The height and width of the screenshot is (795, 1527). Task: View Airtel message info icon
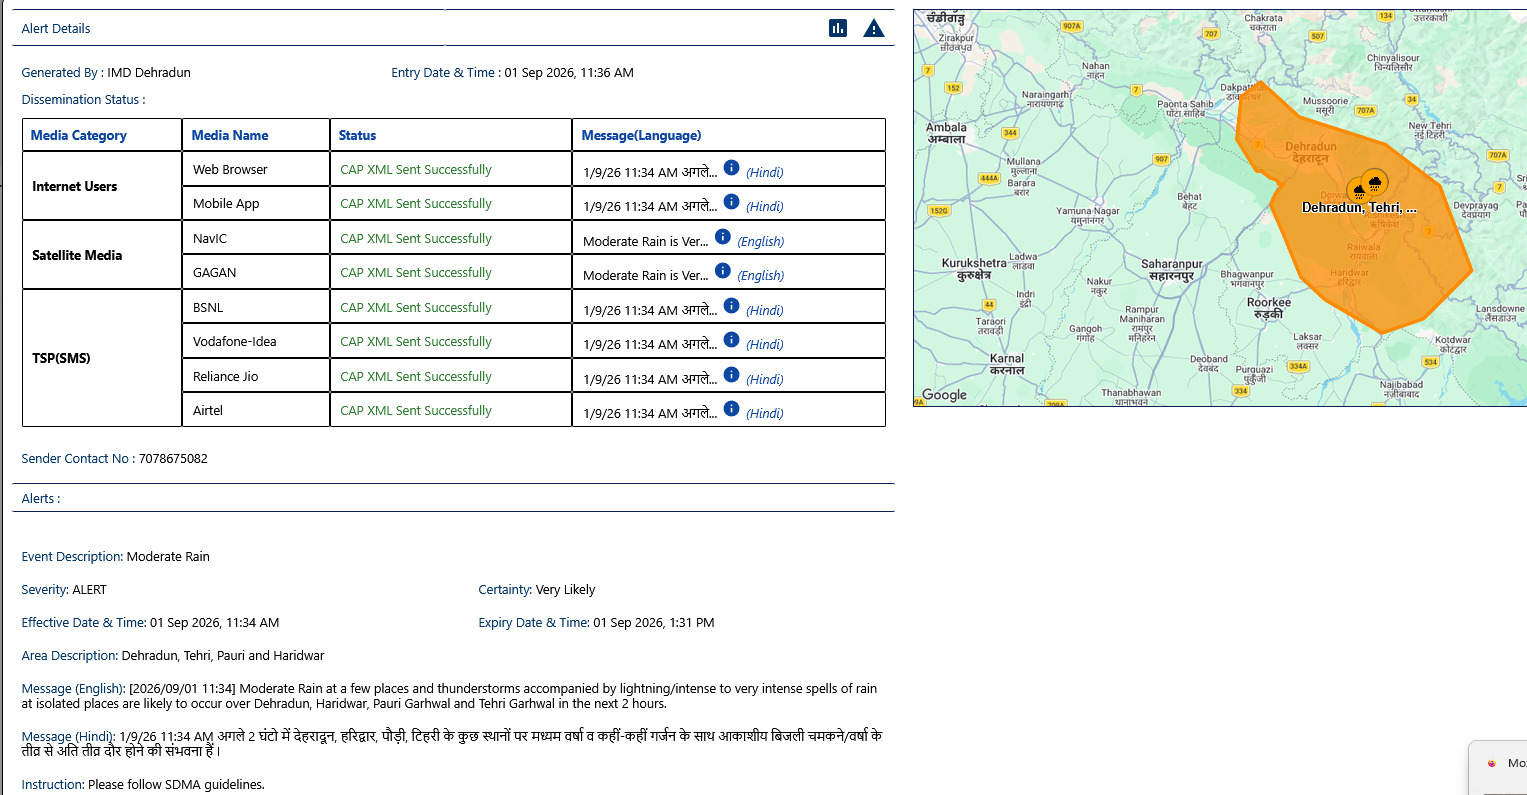coord(731,409)
